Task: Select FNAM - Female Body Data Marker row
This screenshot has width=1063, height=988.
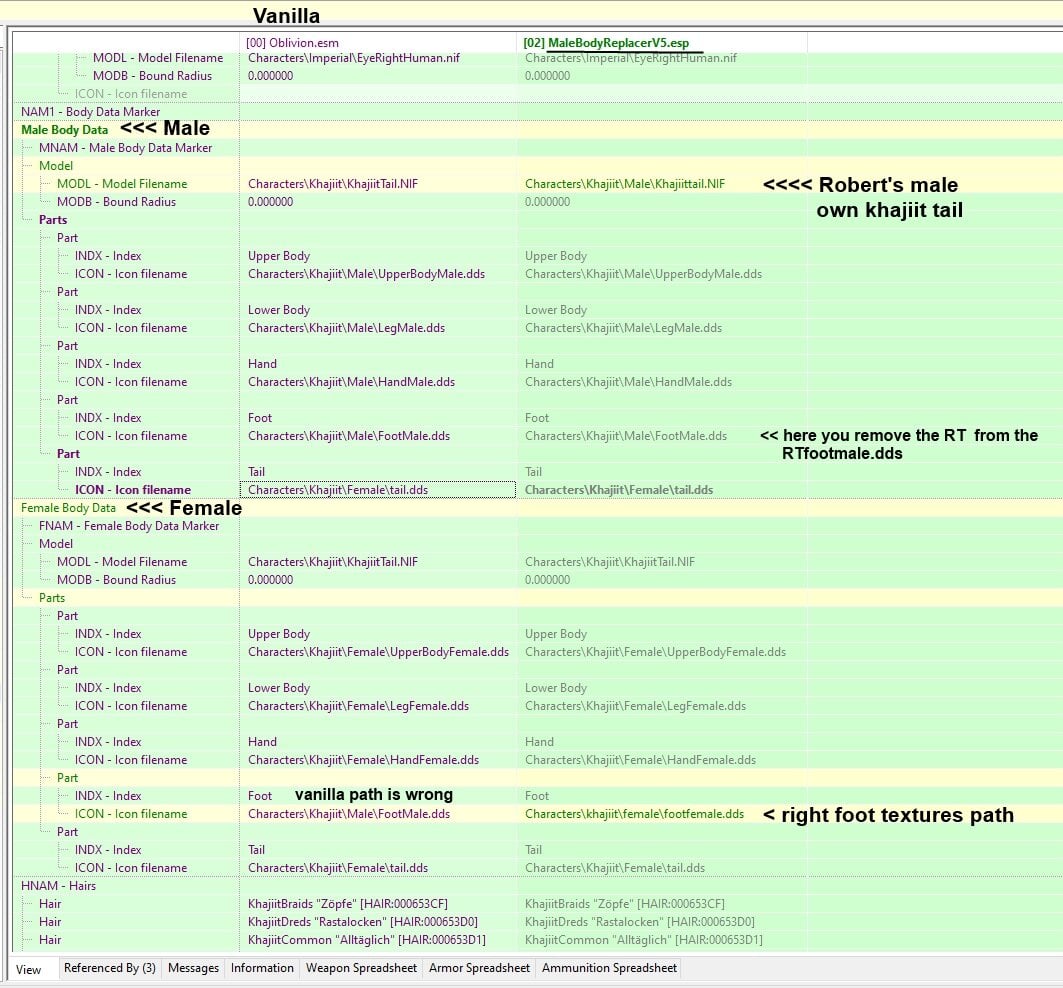Action: tap(129, 526)
